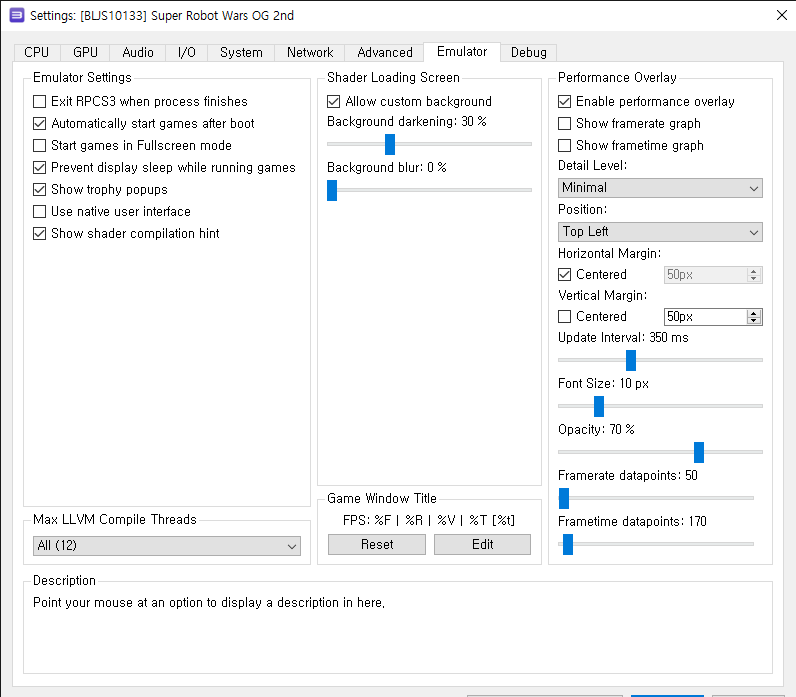Open the Detail Level dropdown
Viewport: 796px width, 697px height.
(660, 188)
